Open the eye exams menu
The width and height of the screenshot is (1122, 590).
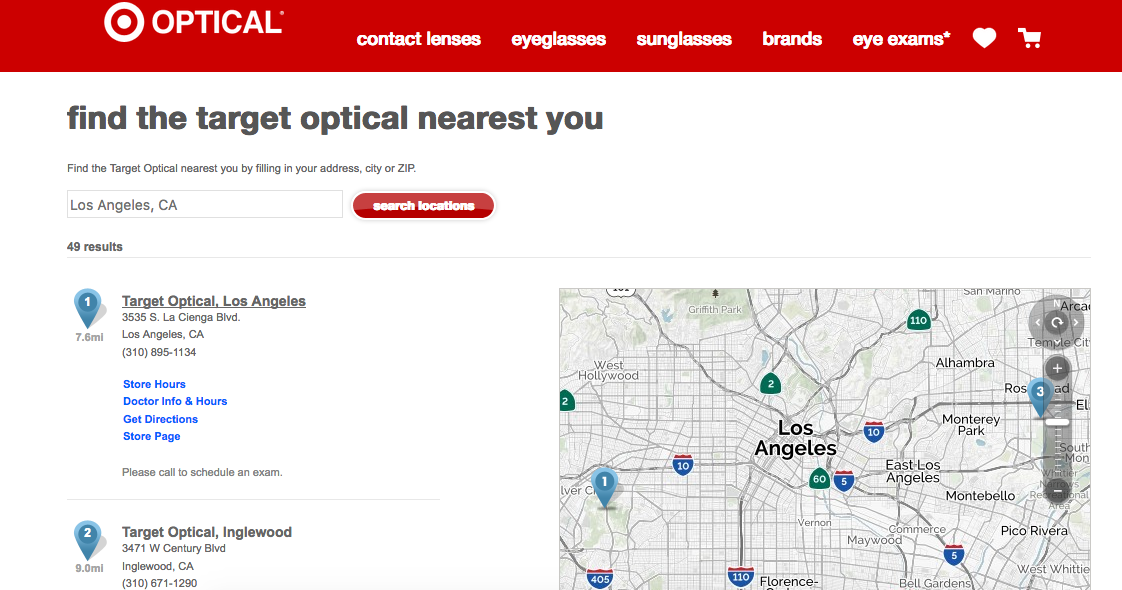click(x=901, y=39)
